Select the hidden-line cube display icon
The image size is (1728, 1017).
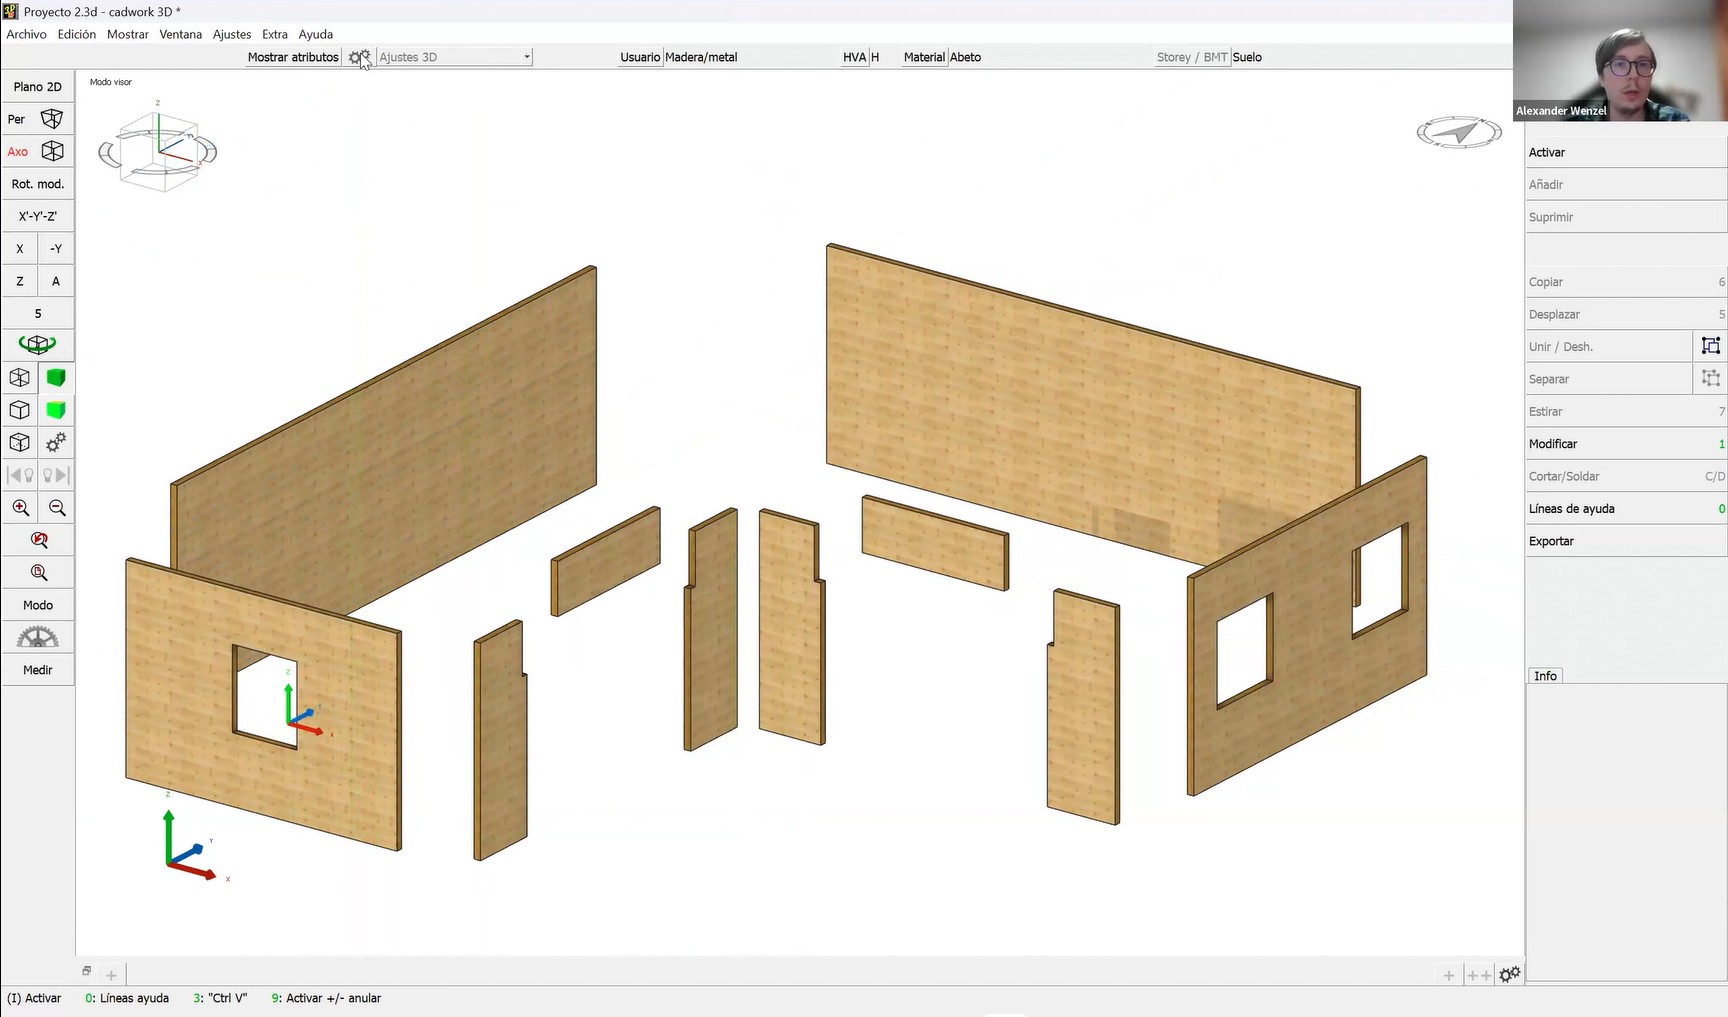pyautogui.click(x=20, y=410)
